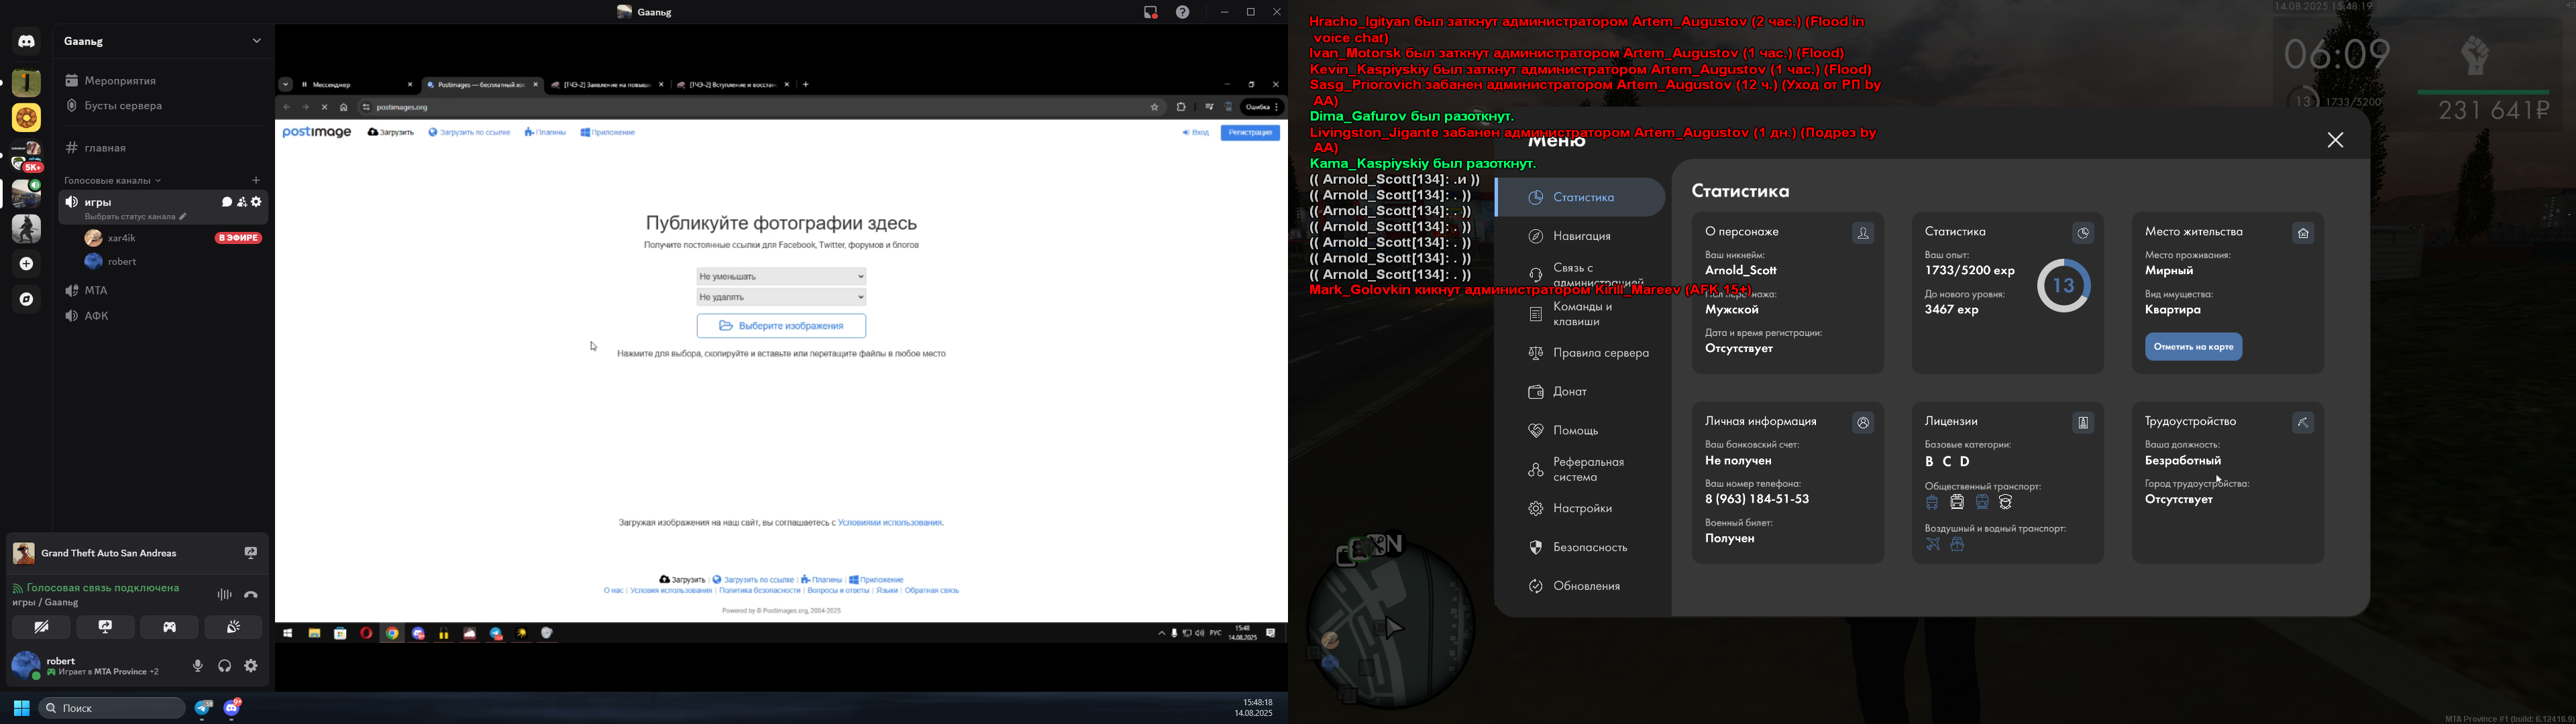Open Бусты сервера in Discord sidebar
This screenshot has height=724, width=2576.
(x=162, y=106)
